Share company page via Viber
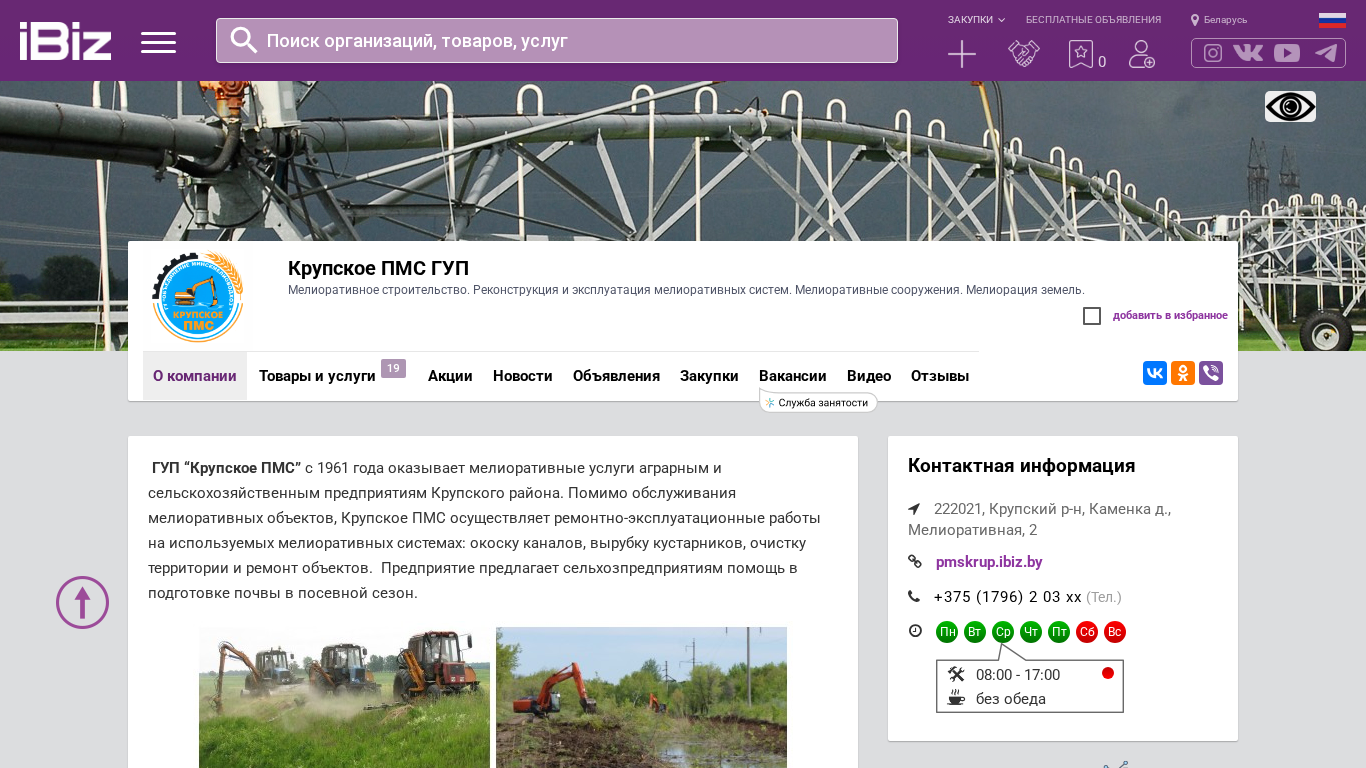The height and width of the screenshot is (768, 1366). [1211, 373]
